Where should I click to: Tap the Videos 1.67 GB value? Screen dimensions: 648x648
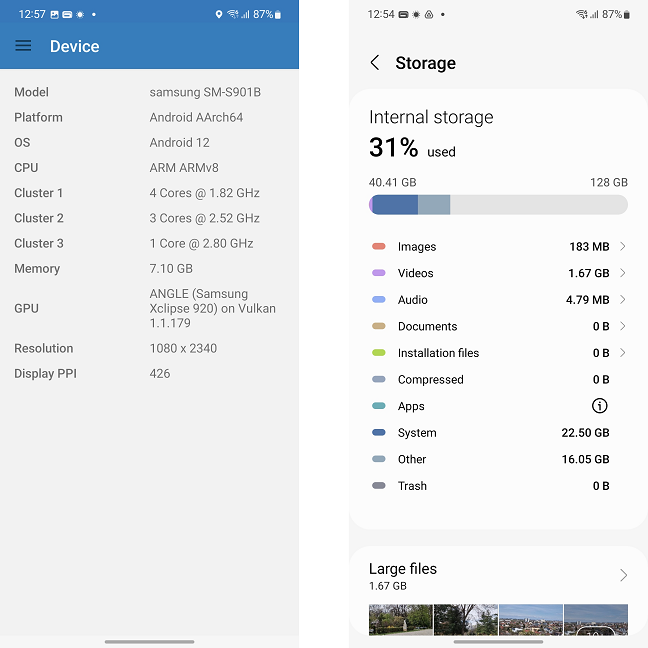pyautogui.click(x=588, y=273)
